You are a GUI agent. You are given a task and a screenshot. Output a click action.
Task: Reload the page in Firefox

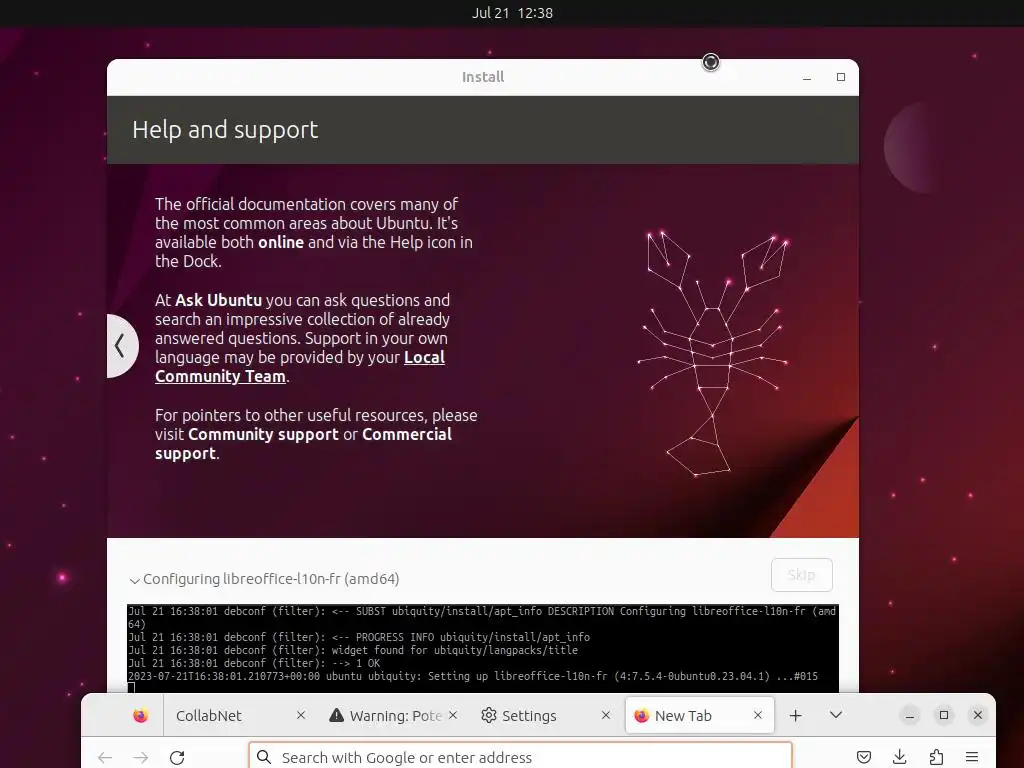177,758
